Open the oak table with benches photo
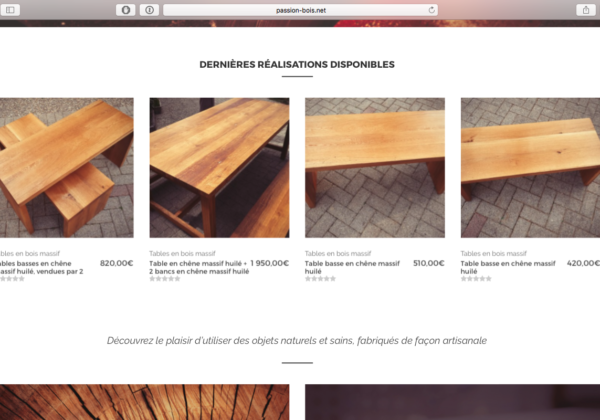The height and width of the screenshot is (420, 600). pyautogui.click(x=219, y=168)
